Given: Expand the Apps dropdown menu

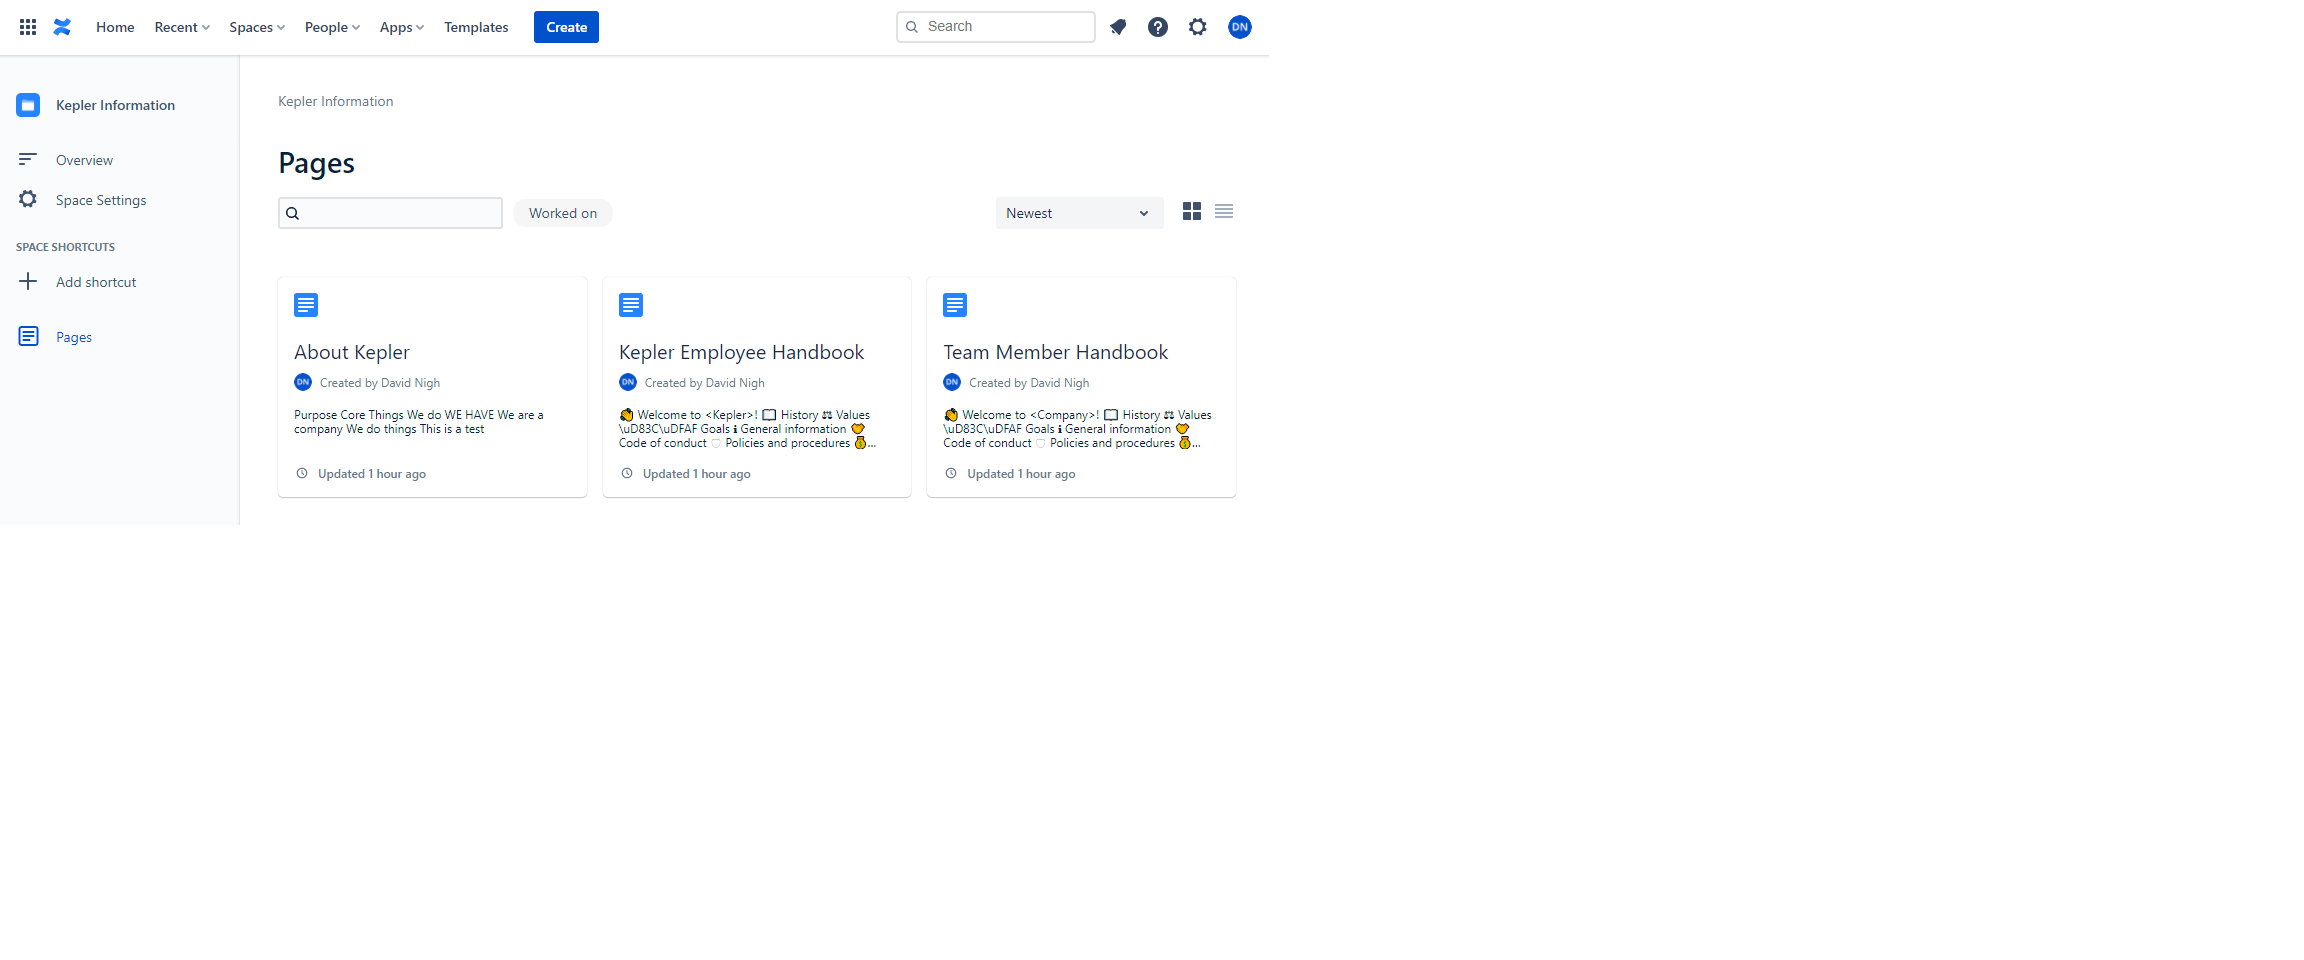Looking at the screenshot, I should 402,27.
